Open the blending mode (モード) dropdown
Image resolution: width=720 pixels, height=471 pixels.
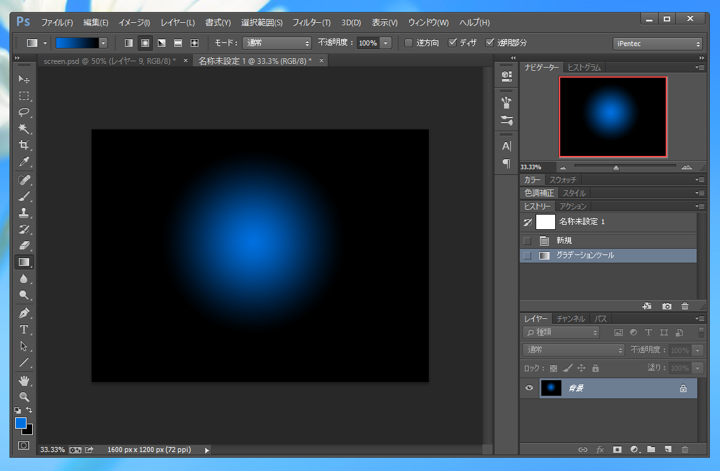pyautogui.click(x=277, y=43)
